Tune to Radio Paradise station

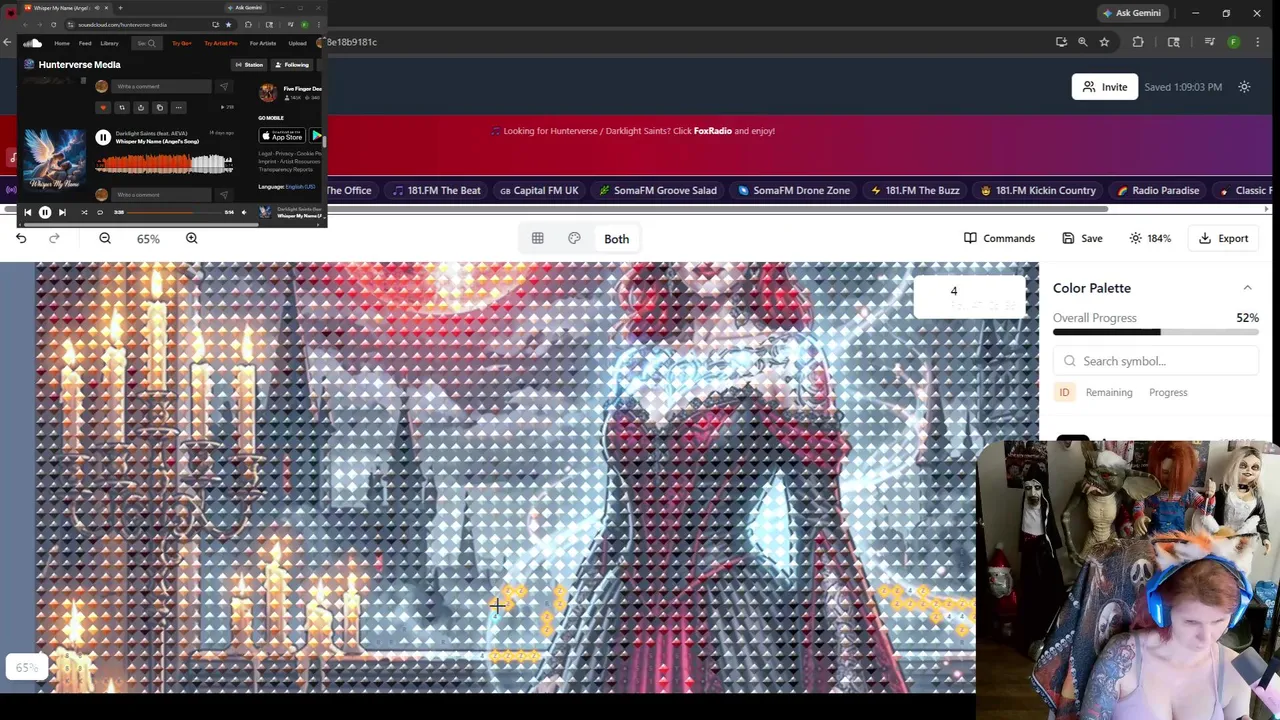tap(1158, 190)
